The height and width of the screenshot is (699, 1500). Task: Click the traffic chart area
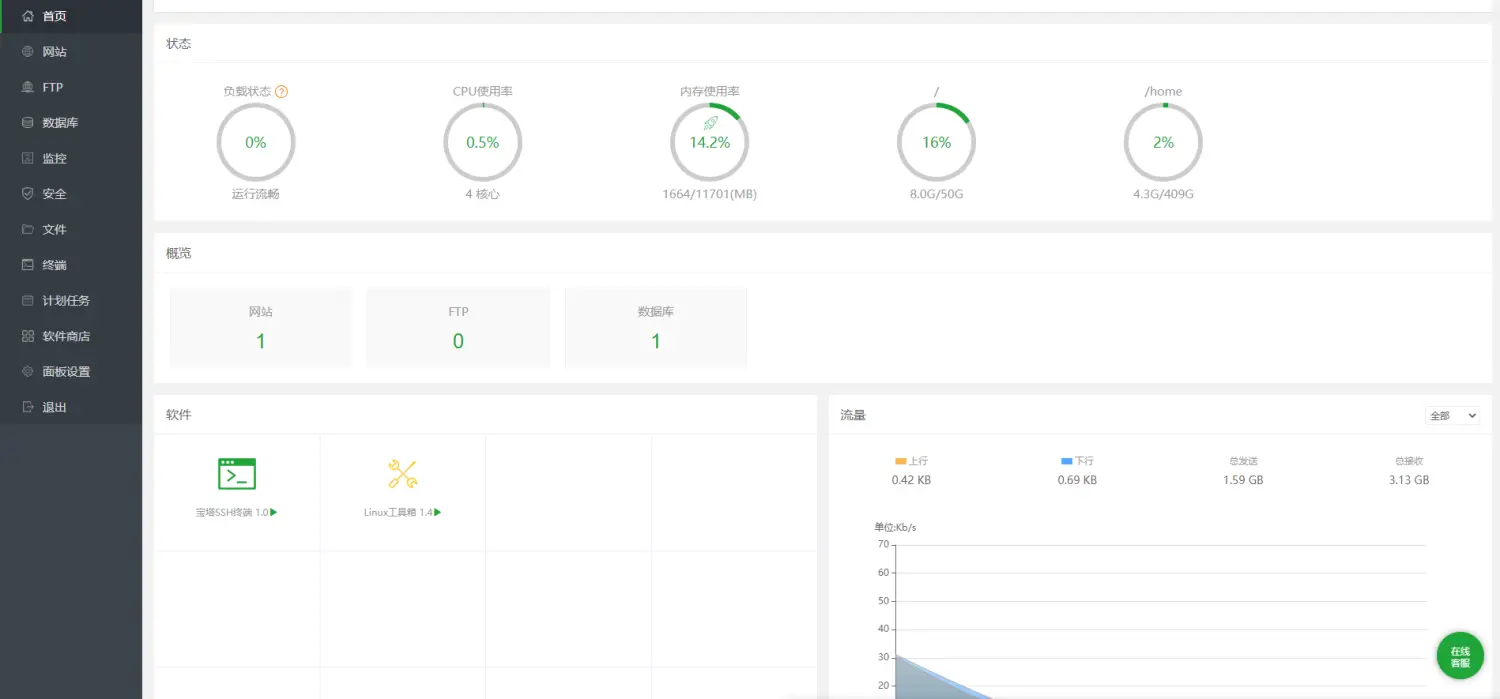pyautogui.click(x=1160, y=620)
